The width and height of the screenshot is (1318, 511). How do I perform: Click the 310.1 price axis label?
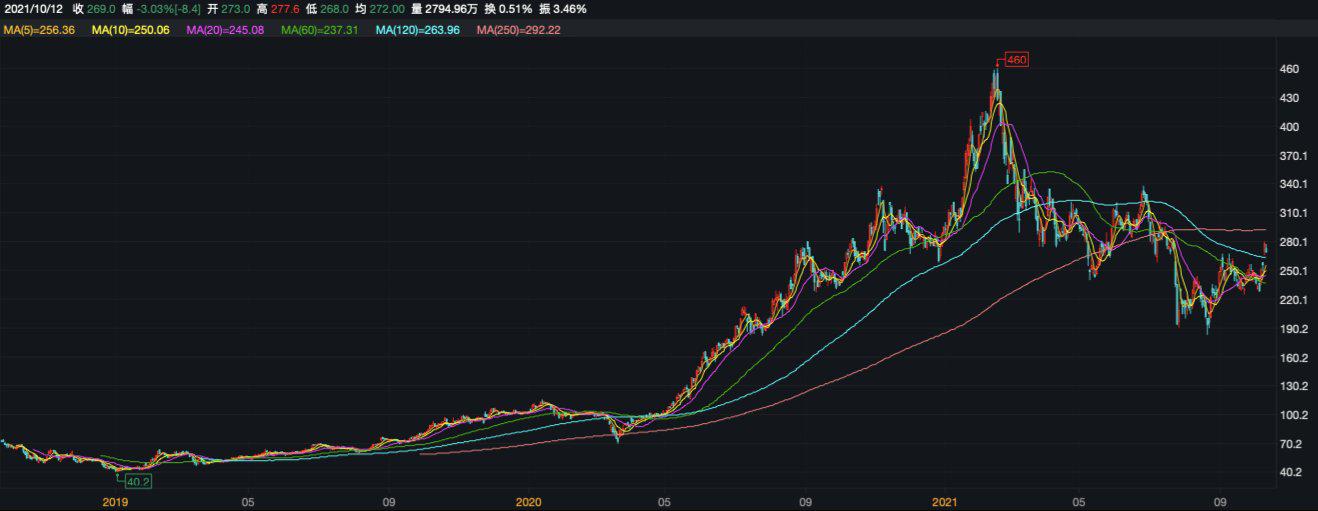1293,214
